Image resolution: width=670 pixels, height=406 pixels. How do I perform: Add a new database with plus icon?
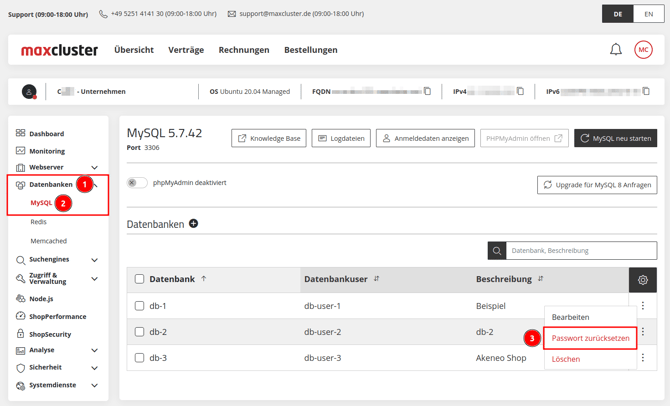[x=194, y=224]
